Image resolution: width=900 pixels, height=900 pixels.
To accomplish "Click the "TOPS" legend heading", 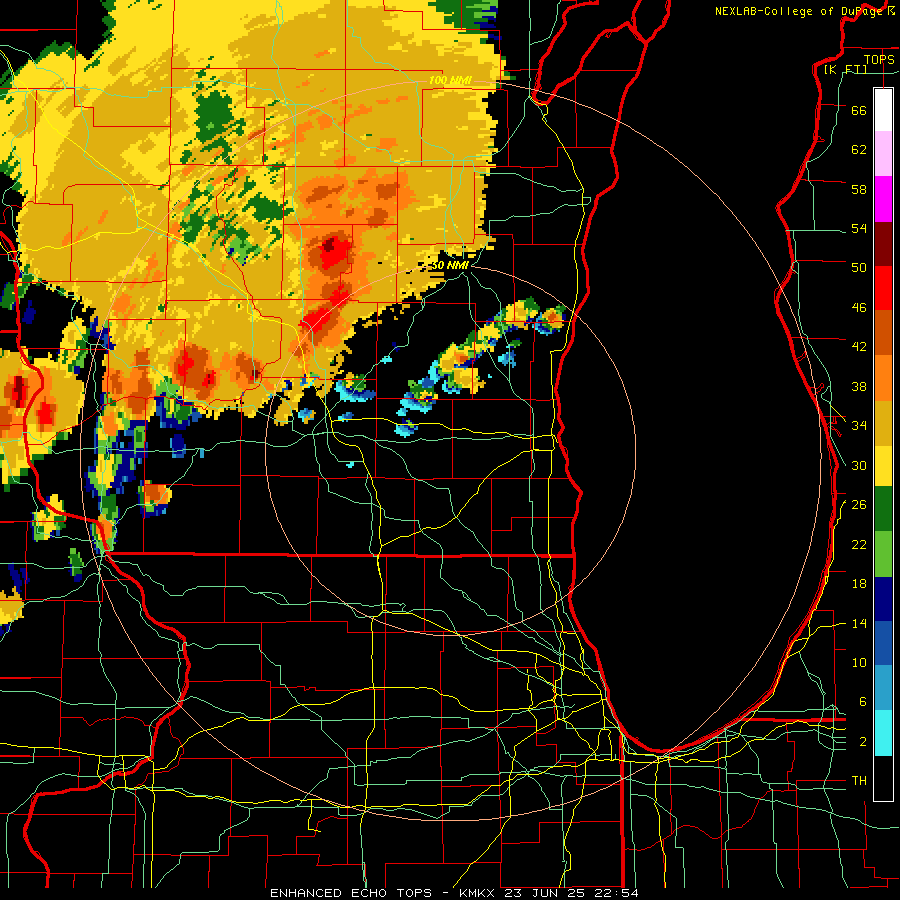I will (x=879, y=59).
